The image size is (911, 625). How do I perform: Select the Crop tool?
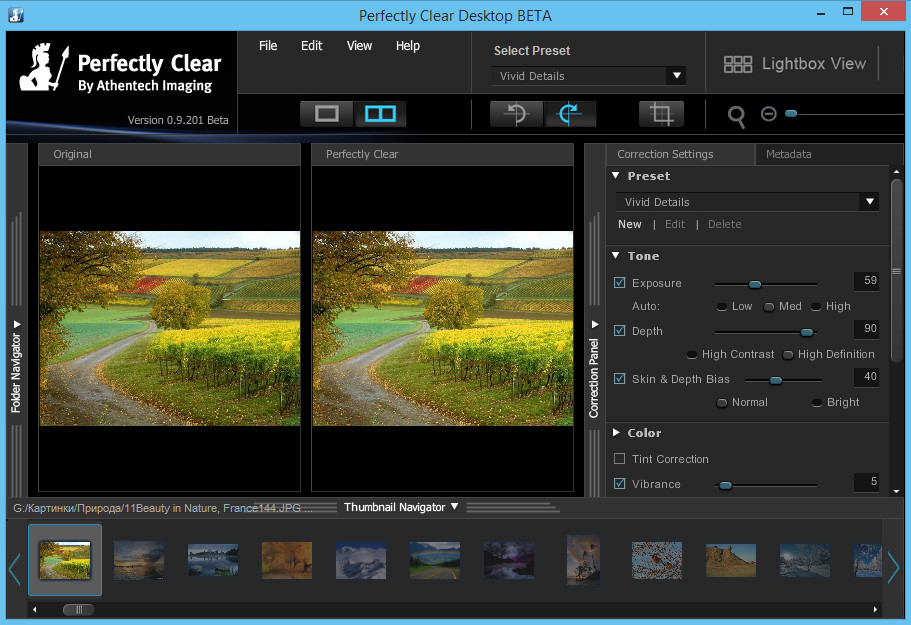(x=661, y=114)
